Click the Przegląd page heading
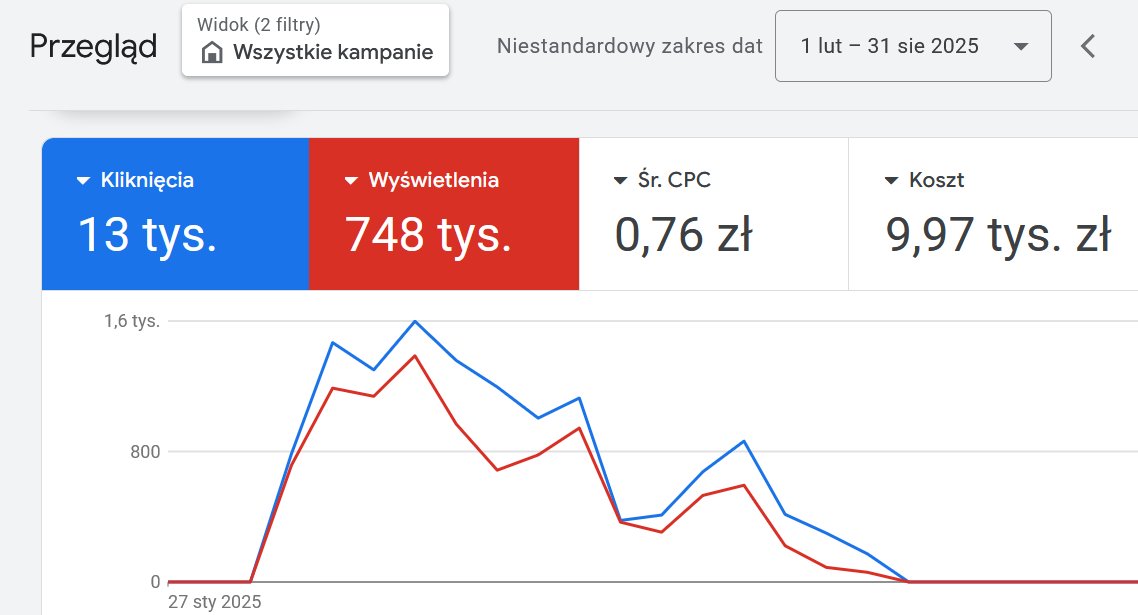1138x615 pixels. (x=93, y=47)
